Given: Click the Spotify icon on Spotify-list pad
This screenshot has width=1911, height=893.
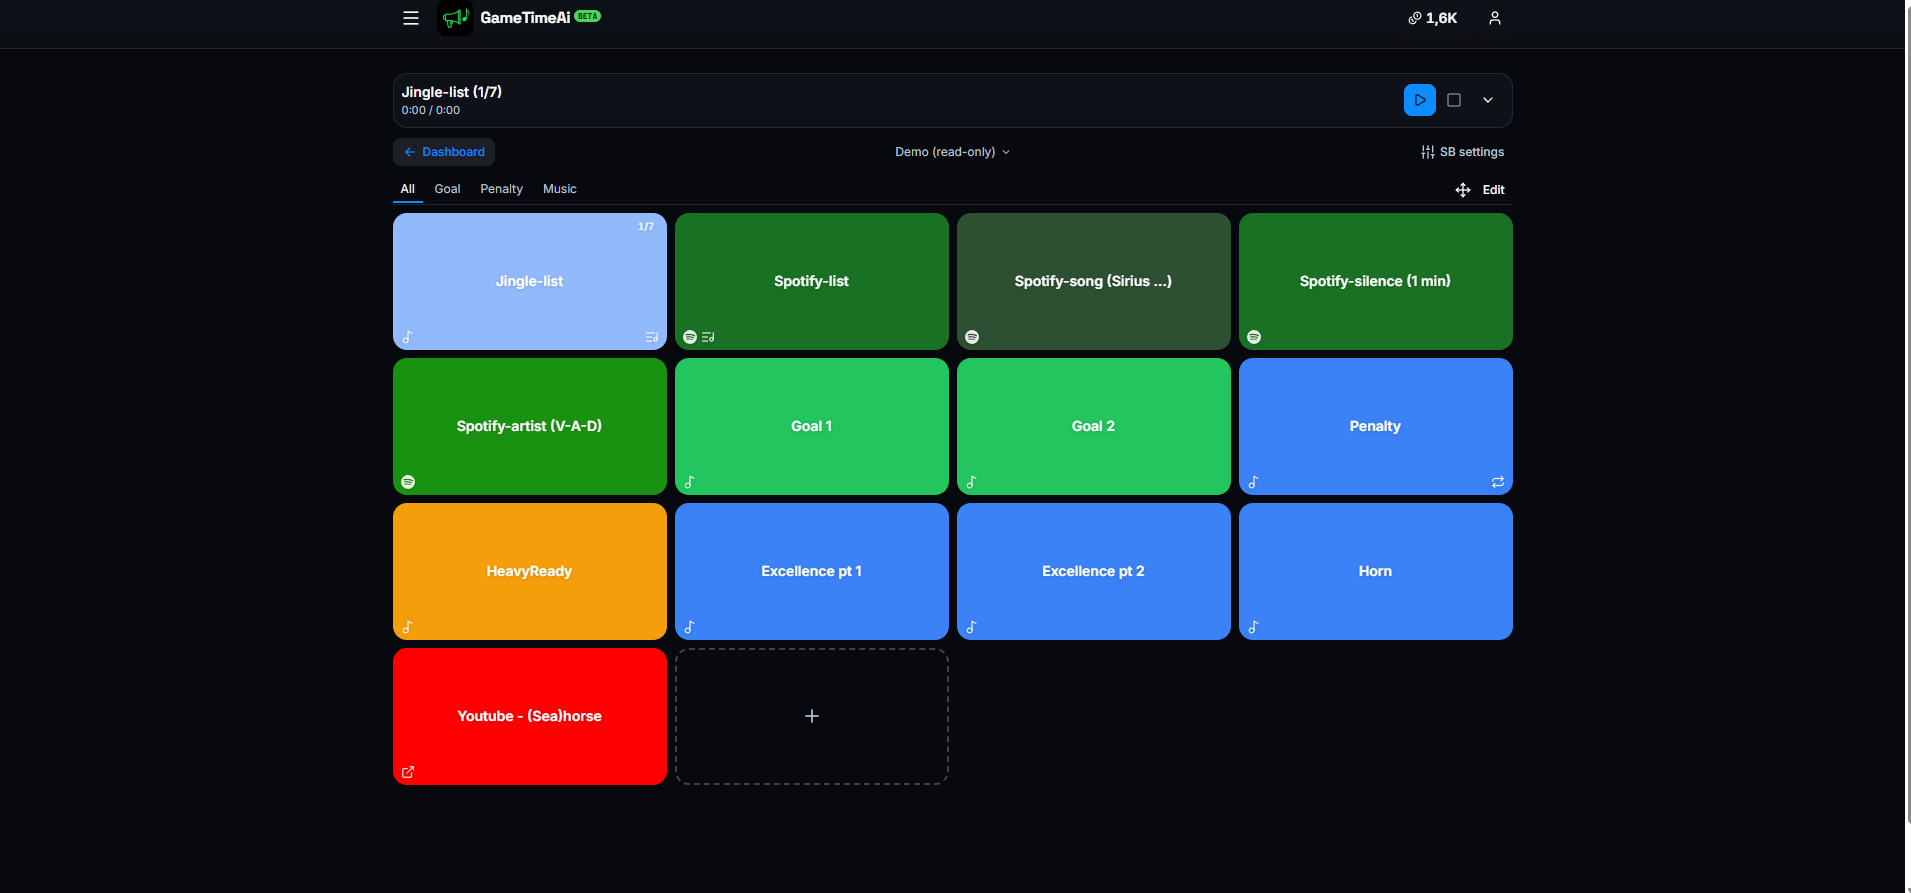Looking at the screenshot, I should (690, 337).
